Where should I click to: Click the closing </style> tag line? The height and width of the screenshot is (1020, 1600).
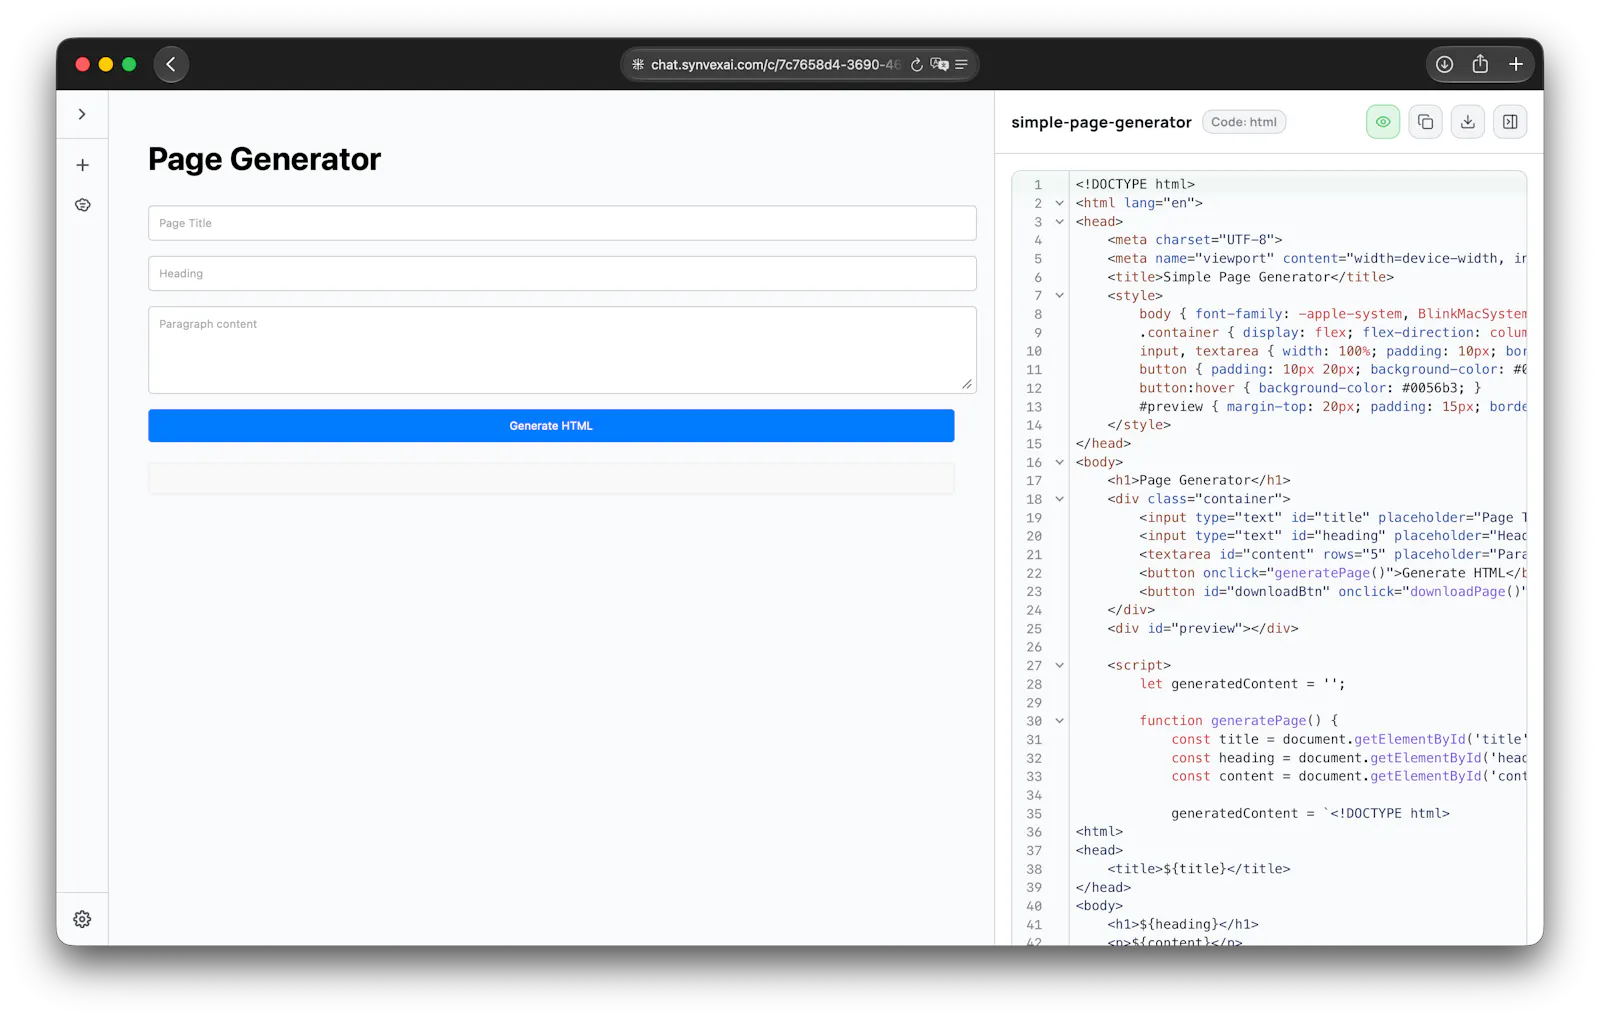[1138, 425]
